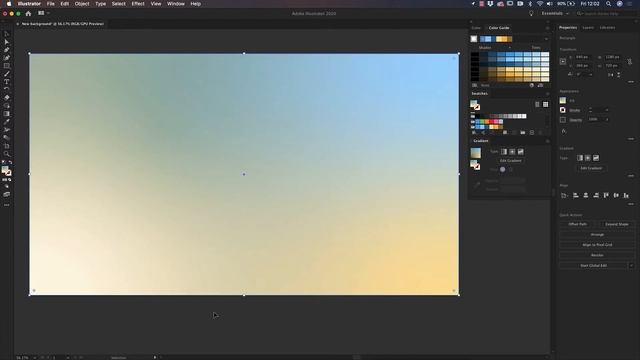The height and width of the screenshot is (360, 640).
Task: Select the Rectangle tool
Action: click(7, 66)
